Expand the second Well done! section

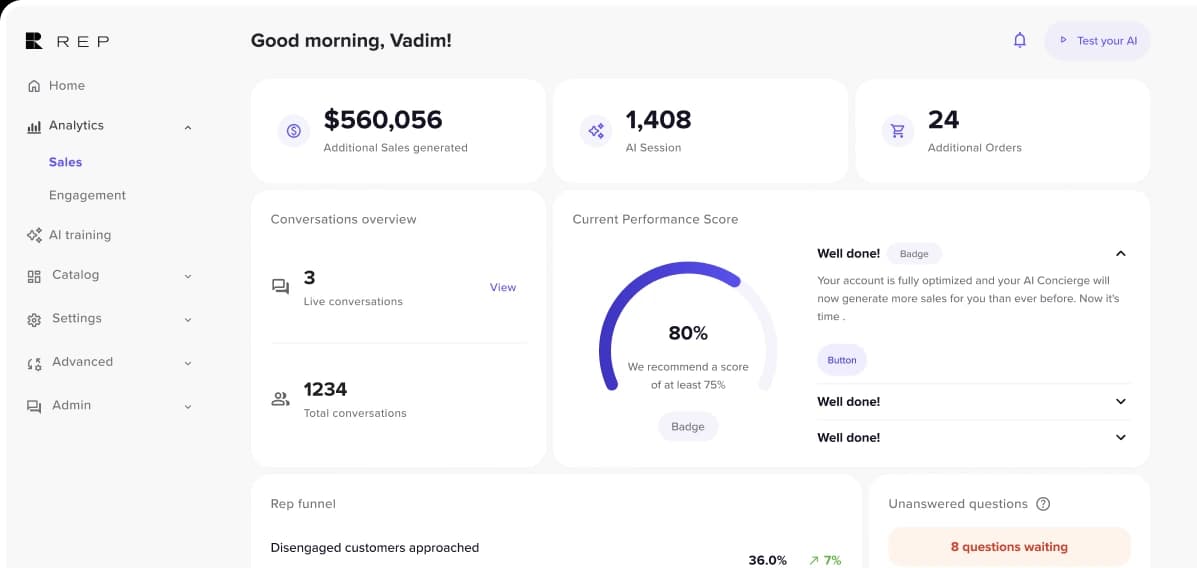1121,402
